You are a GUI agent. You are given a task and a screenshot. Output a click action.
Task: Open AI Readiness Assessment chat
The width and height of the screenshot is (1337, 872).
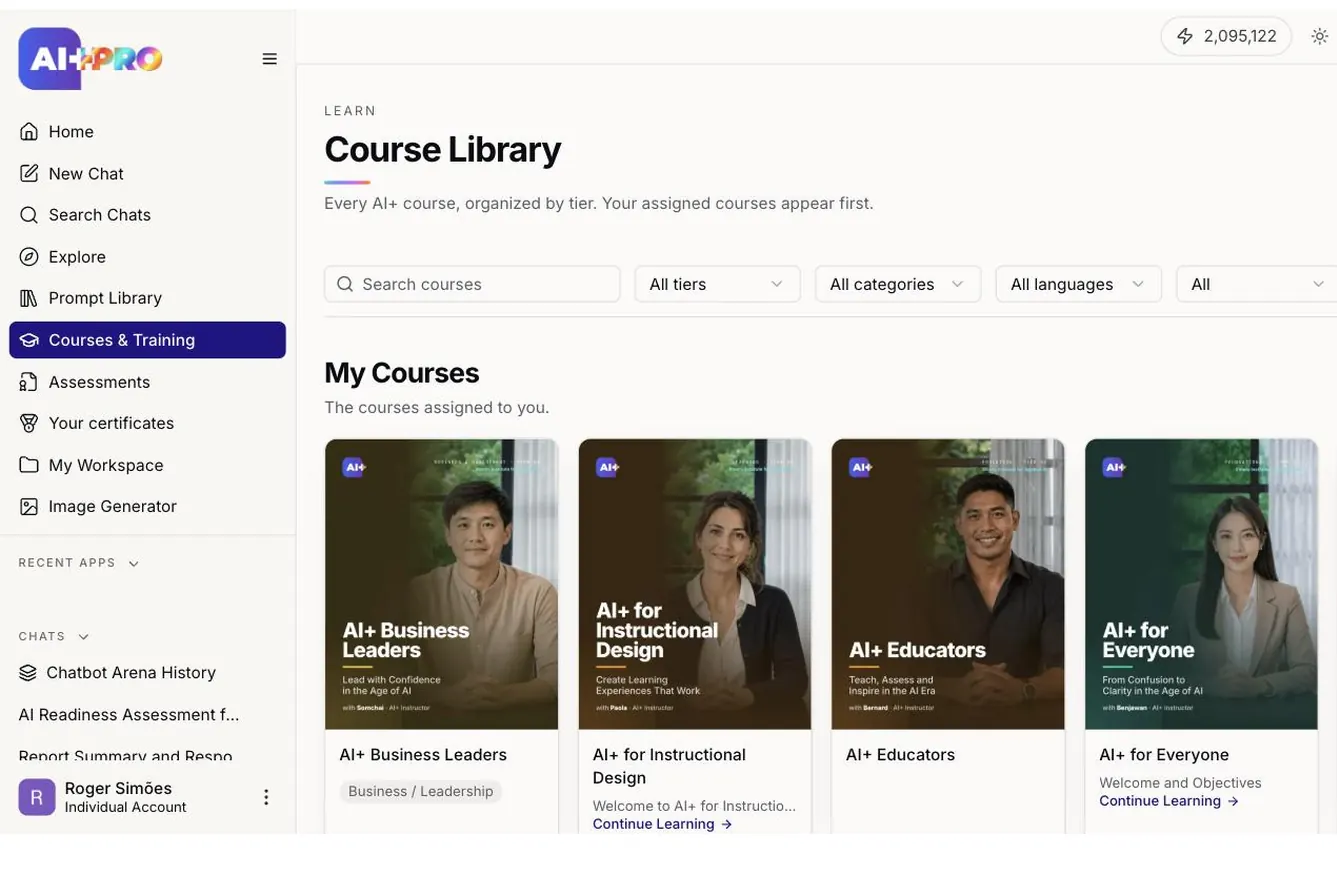(130, 715)
